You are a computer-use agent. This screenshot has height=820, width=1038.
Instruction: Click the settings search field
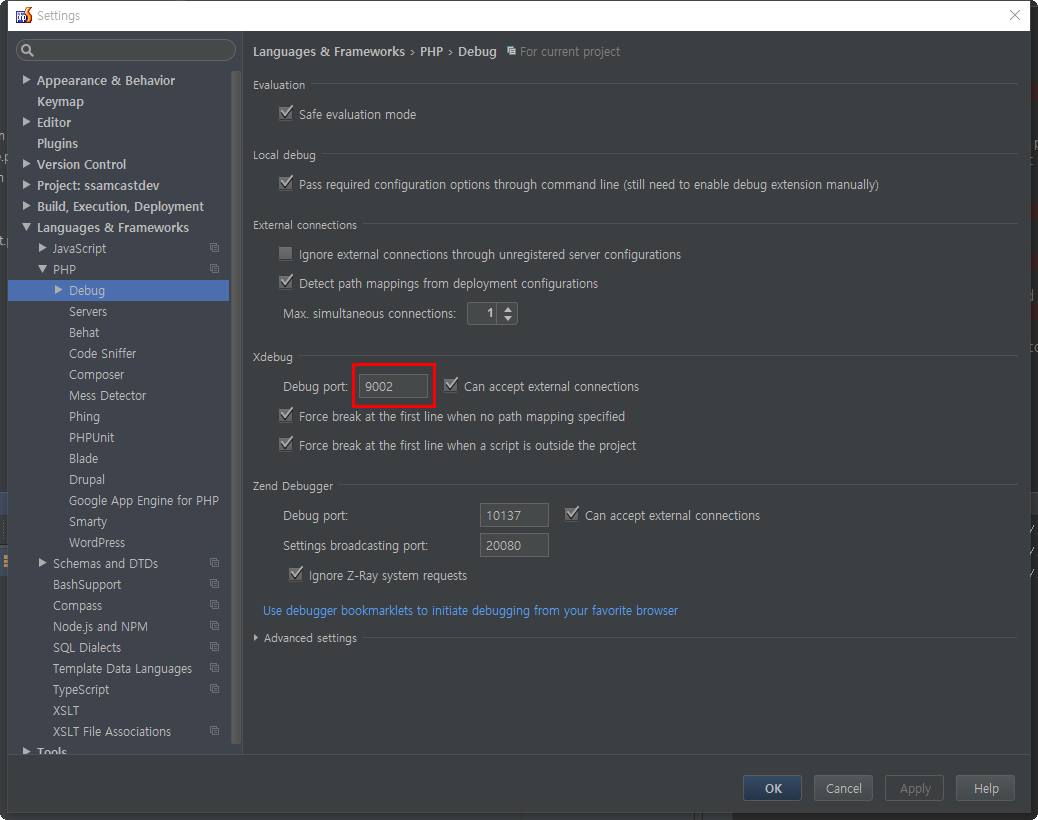[x=126, y=50]
